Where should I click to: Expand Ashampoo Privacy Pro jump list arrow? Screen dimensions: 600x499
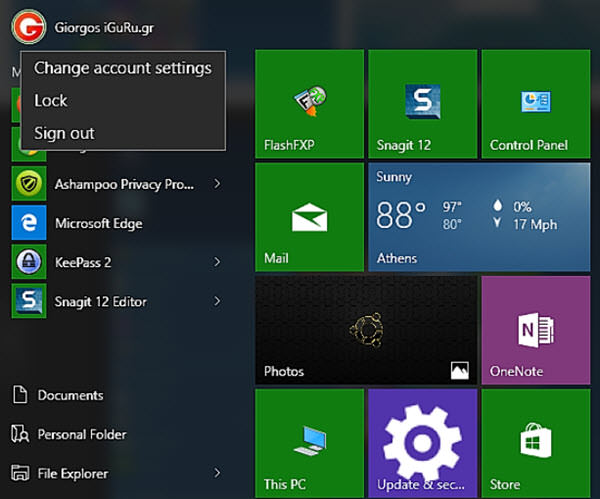217,184
